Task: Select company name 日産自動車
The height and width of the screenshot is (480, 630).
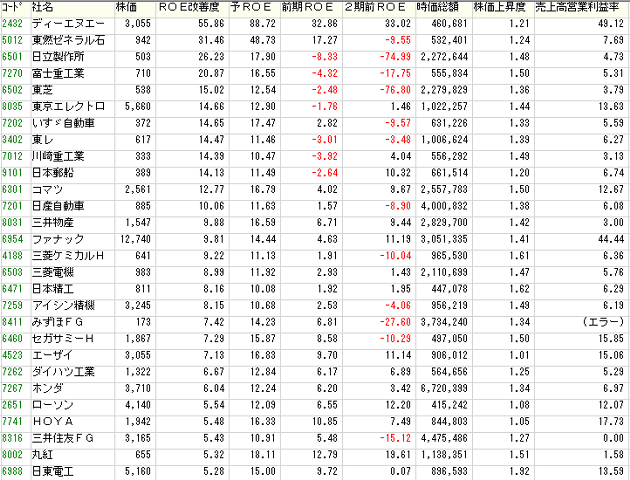Action: pyautogui.click(x=58, y=206)
